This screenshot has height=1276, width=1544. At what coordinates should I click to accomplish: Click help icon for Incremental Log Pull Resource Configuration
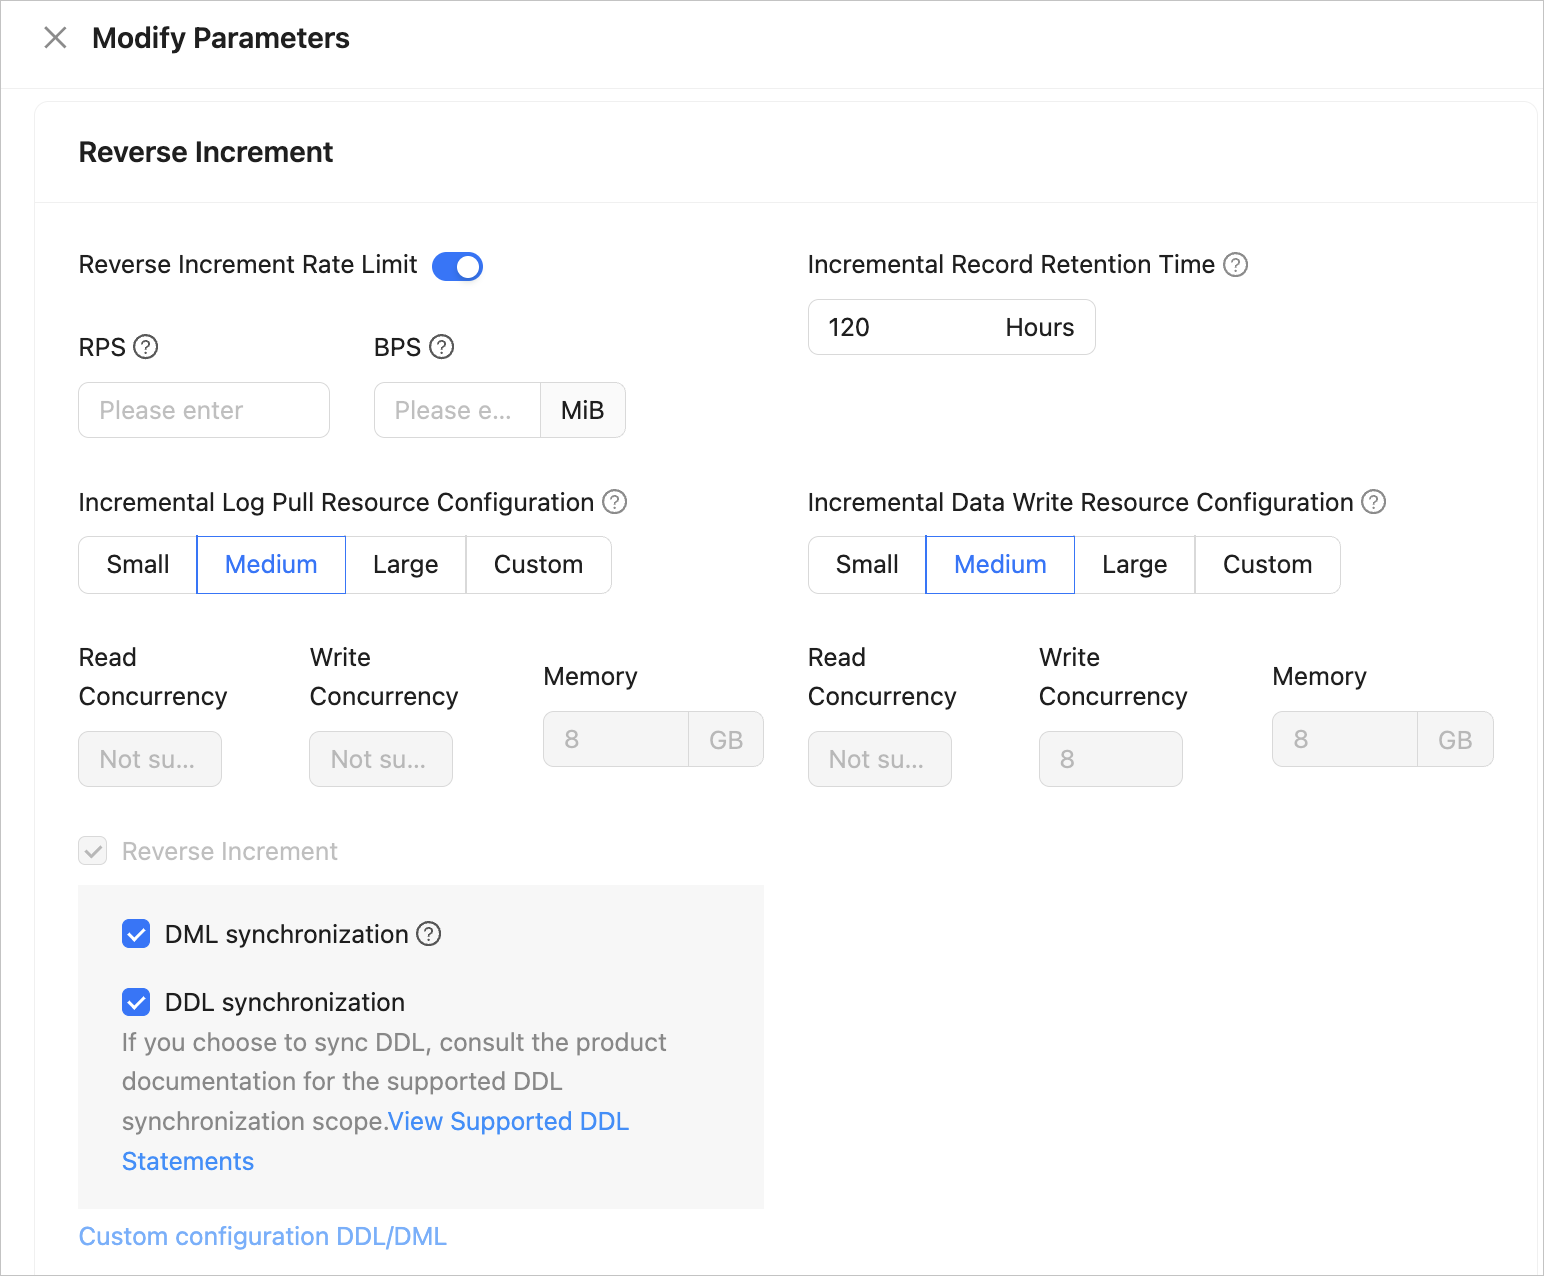pos(615,502)
